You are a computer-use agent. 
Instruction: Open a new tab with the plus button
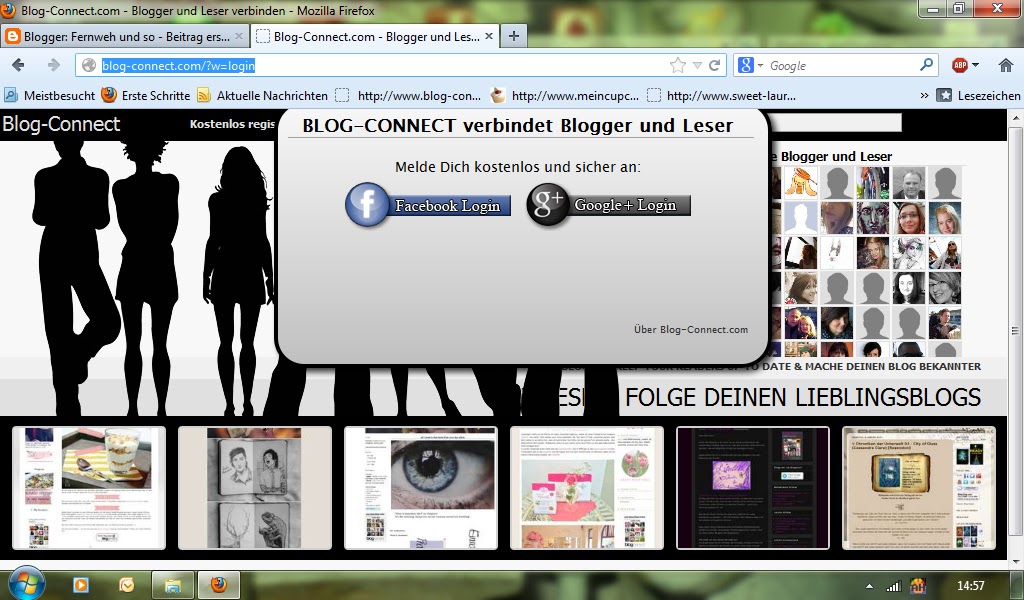[514, 37]
